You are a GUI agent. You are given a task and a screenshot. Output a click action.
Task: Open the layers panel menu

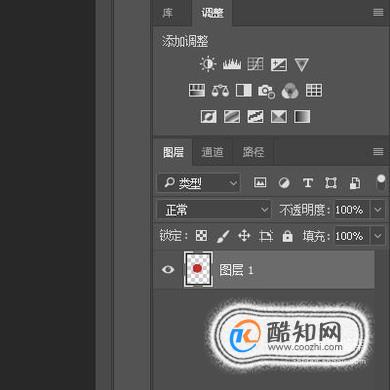378,152
